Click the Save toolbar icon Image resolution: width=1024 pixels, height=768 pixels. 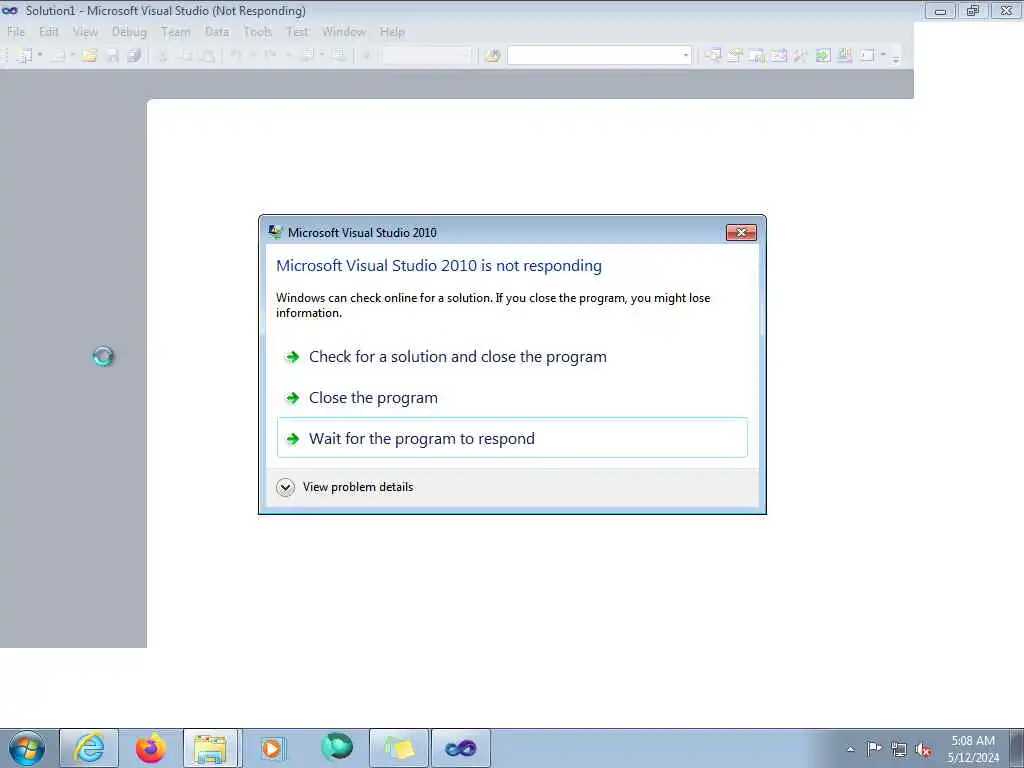112,56
